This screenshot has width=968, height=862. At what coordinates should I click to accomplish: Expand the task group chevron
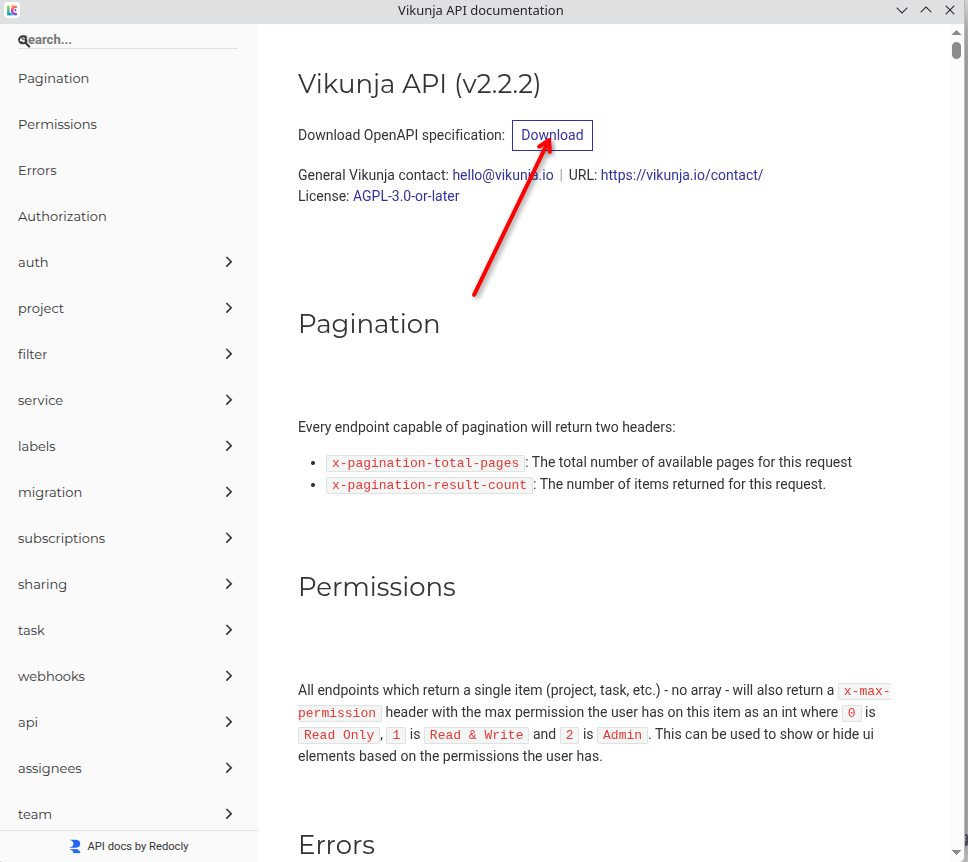229,630
